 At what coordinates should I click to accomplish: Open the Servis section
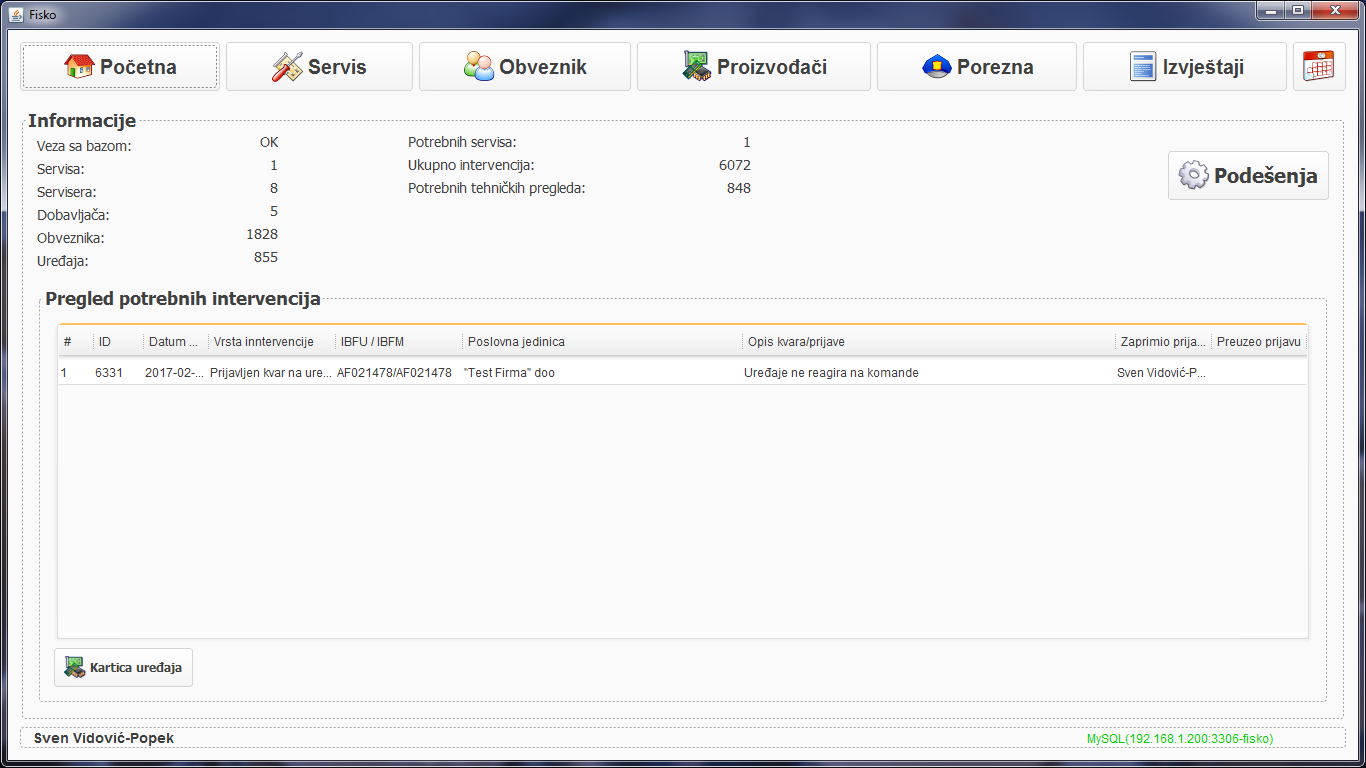(319, 67)
